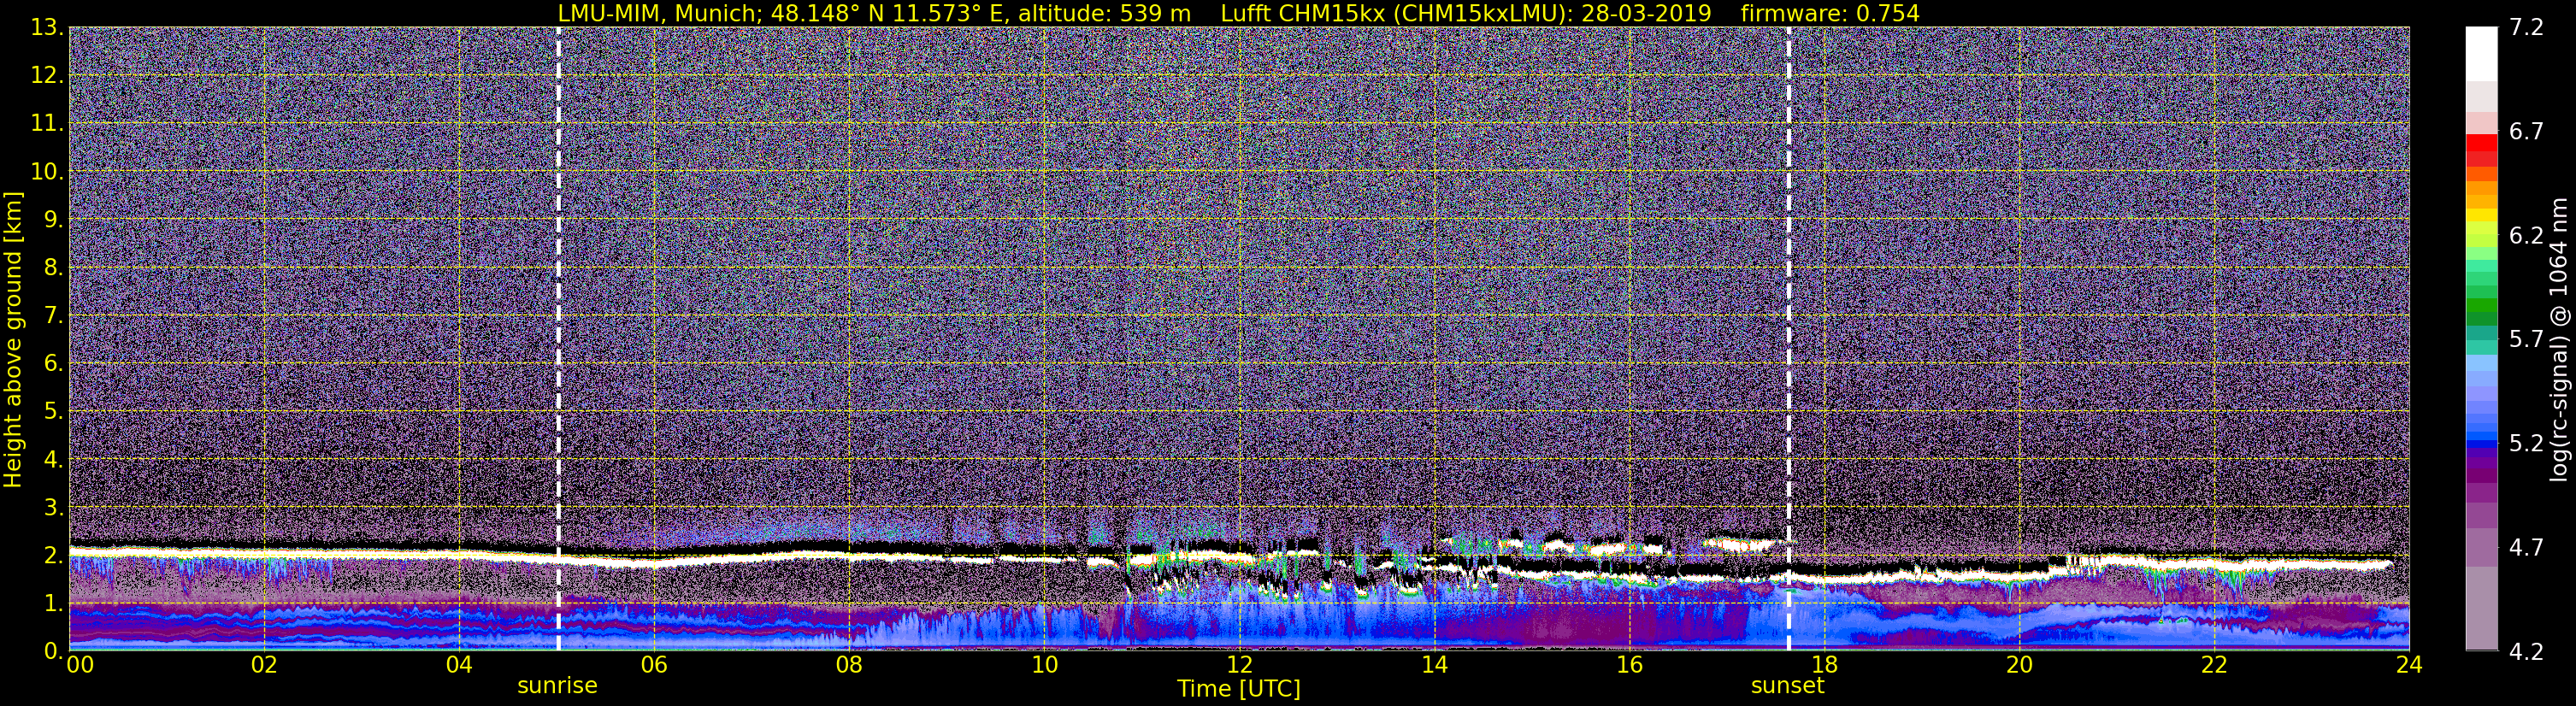Select the 'Time [UTC]' axis label

coord(1238,689)
